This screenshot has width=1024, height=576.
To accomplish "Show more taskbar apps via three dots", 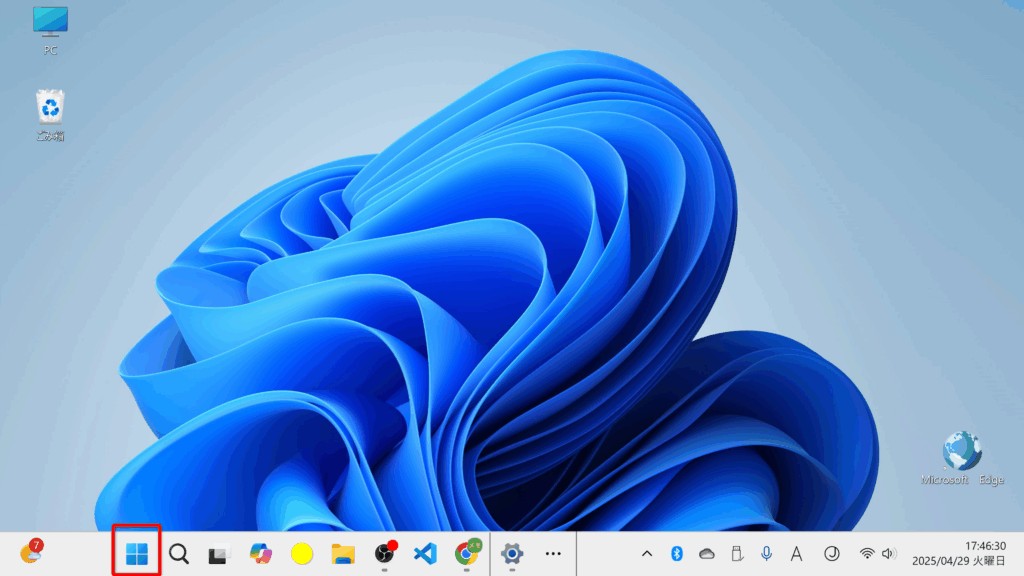I will pos(553,554).
